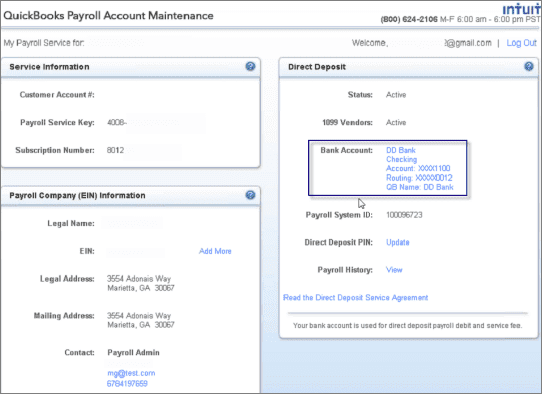
Task: Click the Payroll System ID 100096723
Action: pyautogui.click(x=404, y=215)
